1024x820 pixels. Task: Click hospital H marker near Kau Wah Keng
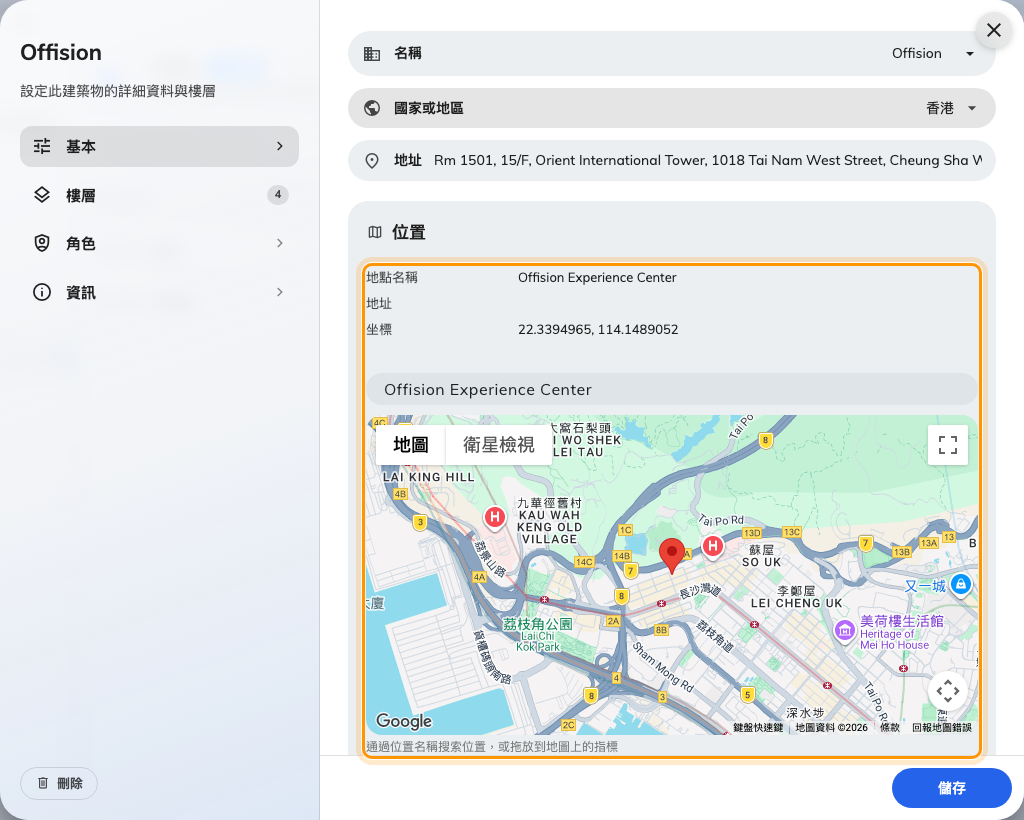[495, 518]
